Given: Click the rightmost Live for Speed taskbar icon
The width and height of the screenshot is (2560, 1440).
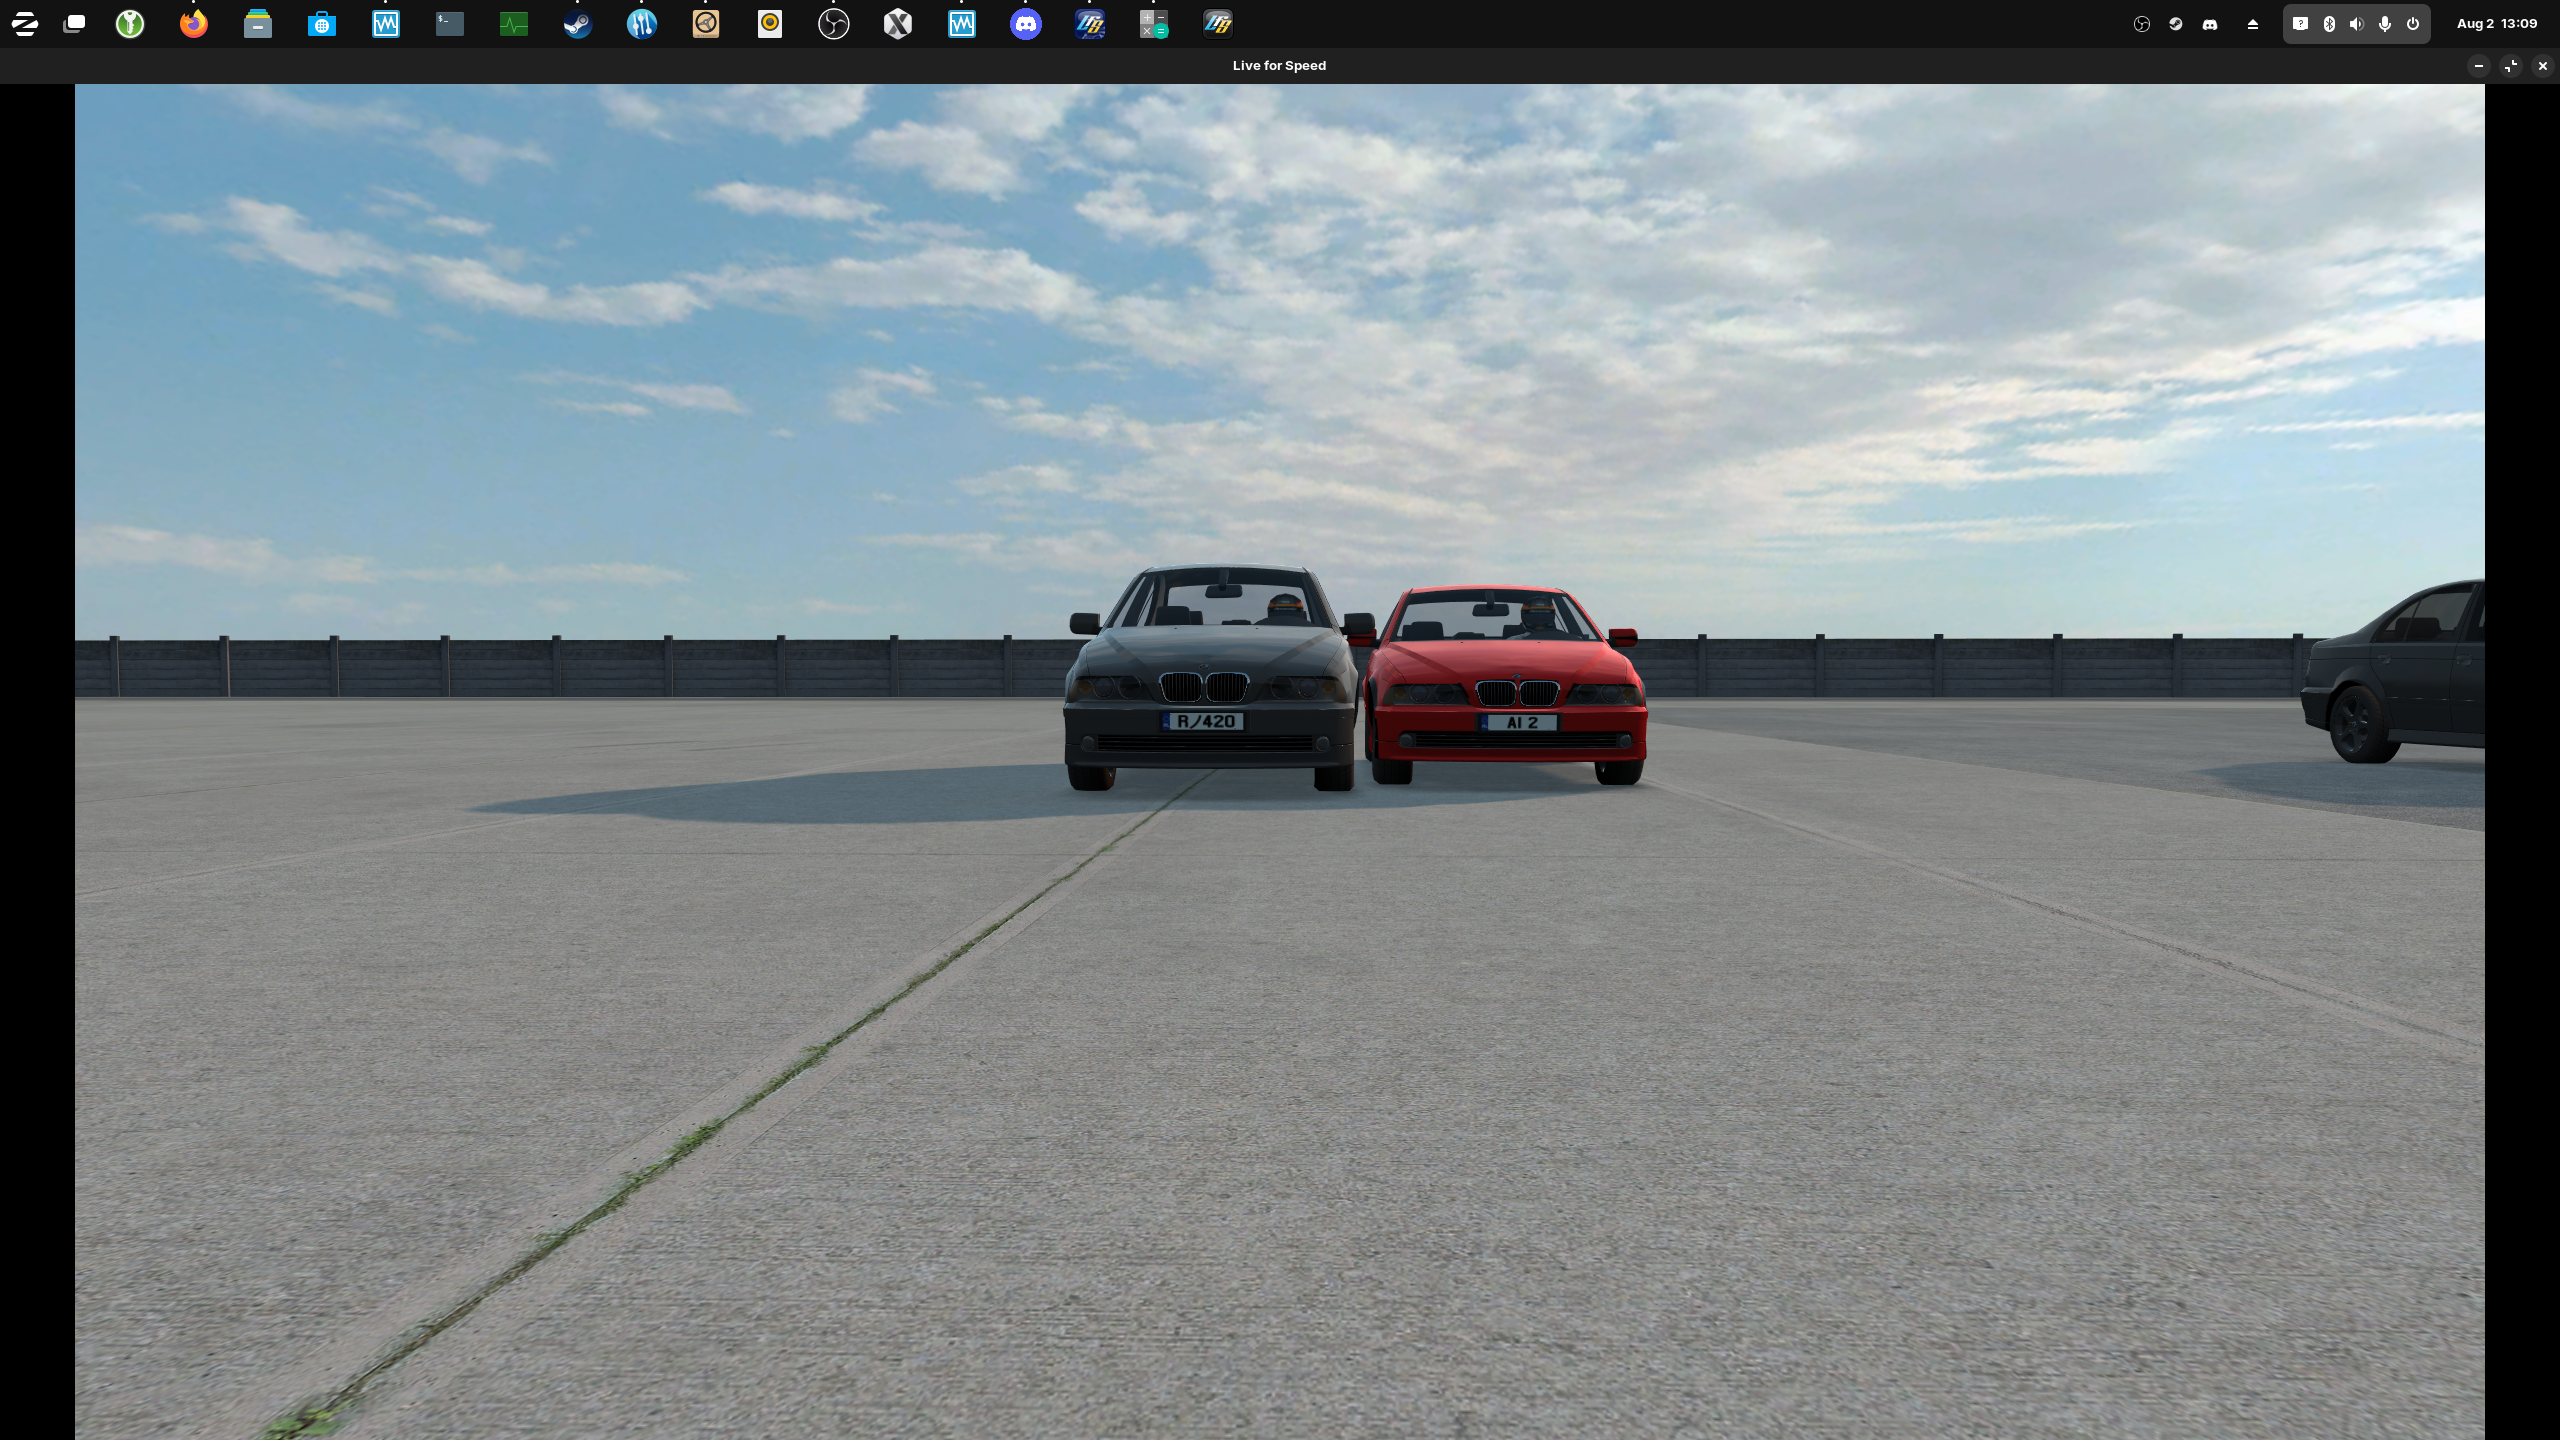Looking at the screenshot, I should coord(1218,24).
